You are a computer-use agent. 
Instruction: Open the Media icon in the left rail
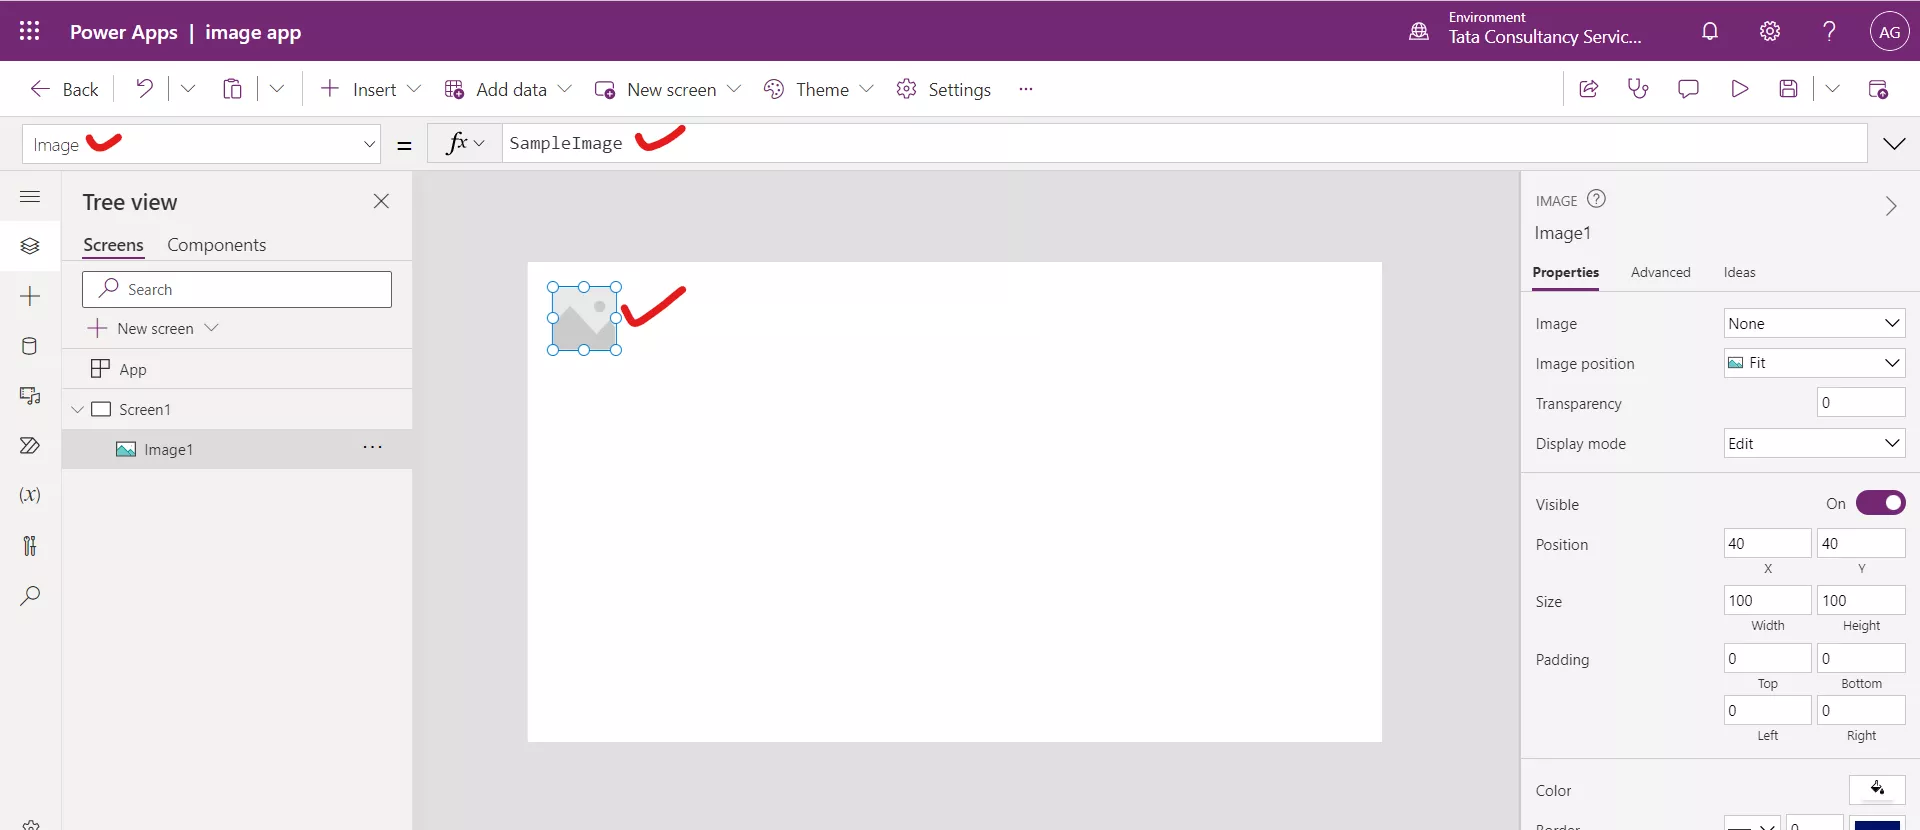[x=30, y=396]
